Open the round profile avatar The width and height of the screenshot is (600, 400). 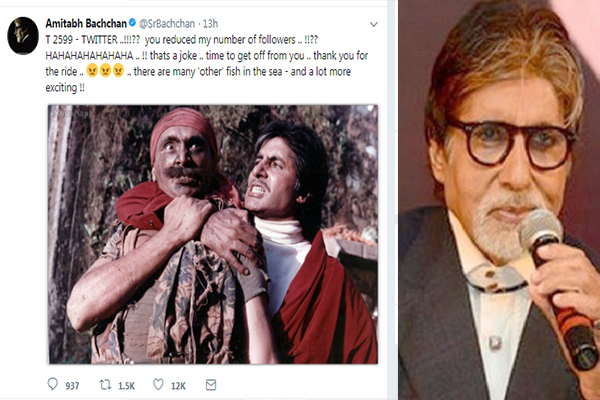tap(23, 36)
